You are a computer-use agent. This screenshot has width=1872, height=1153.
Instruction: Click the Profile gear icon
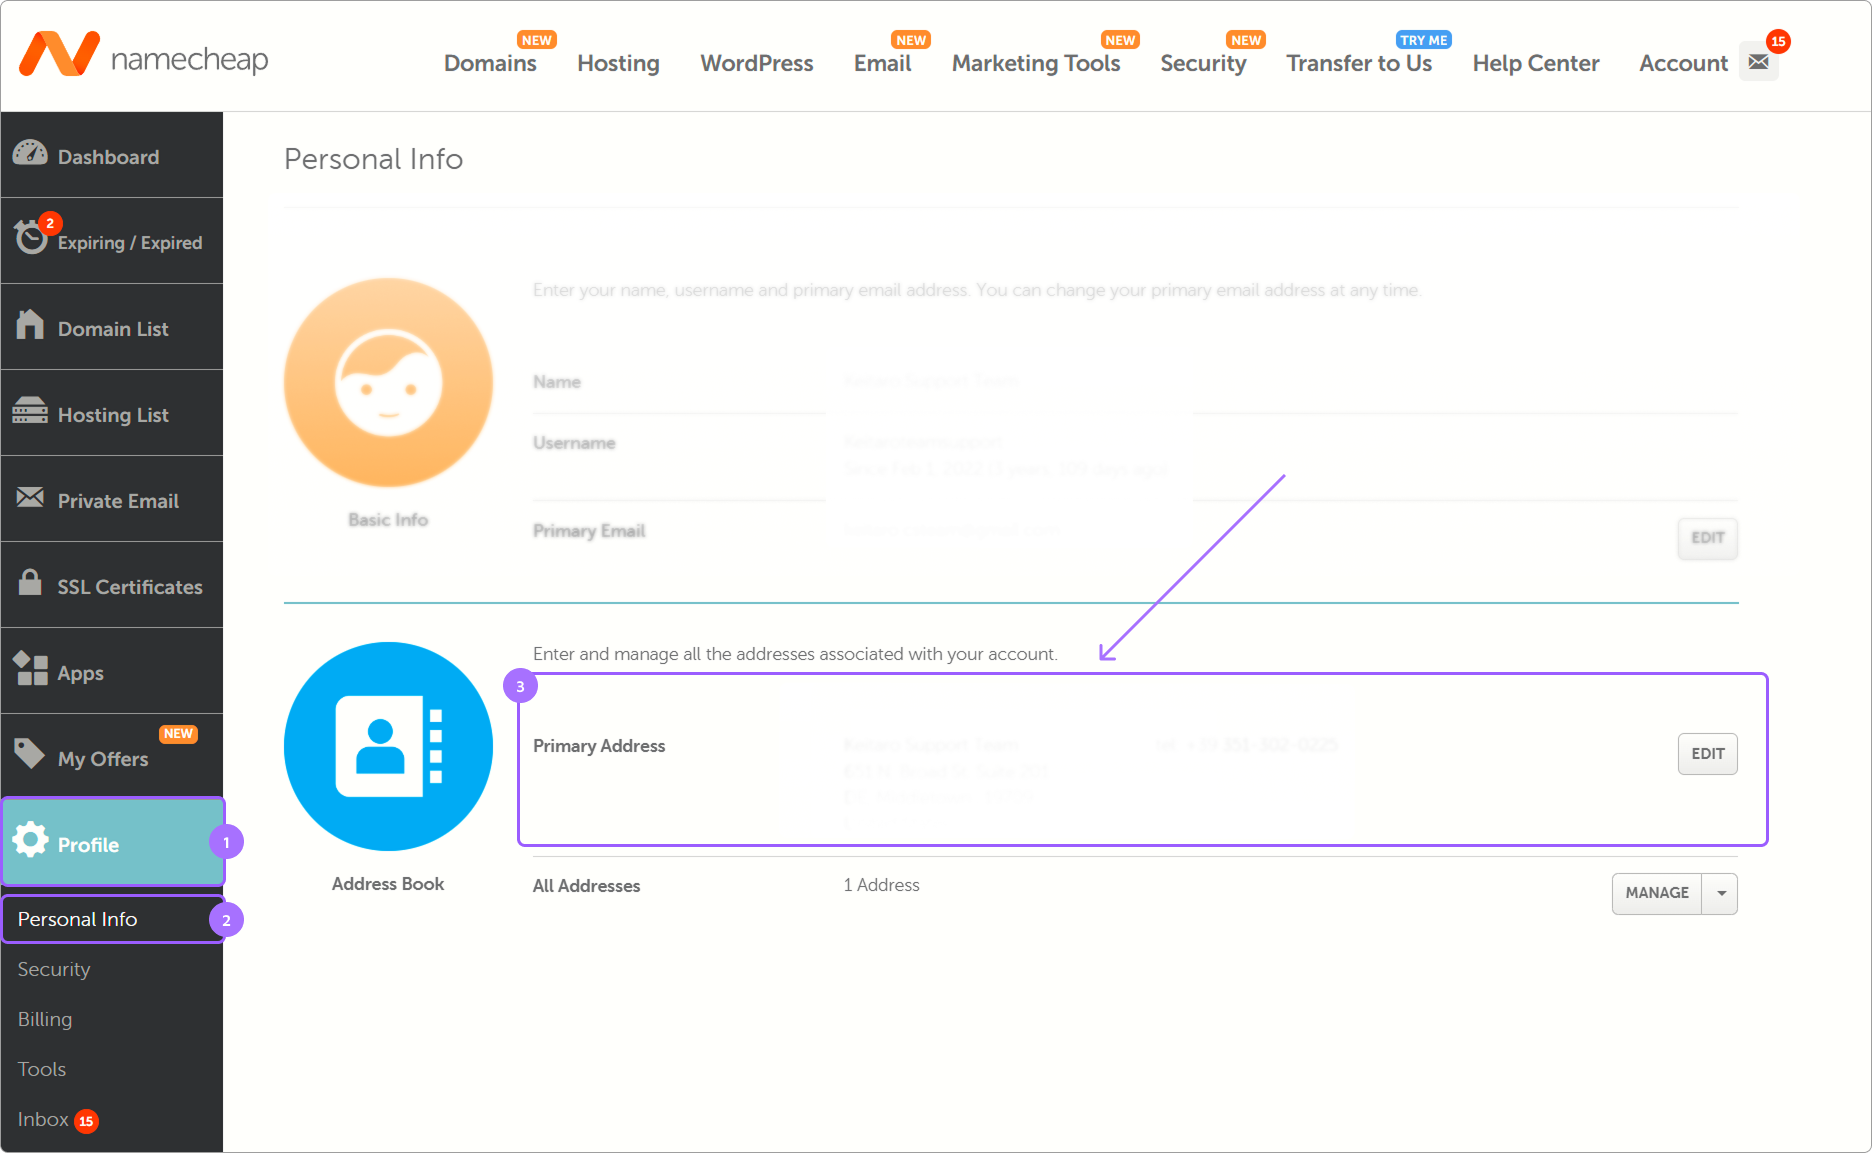[x=30, y=840]
